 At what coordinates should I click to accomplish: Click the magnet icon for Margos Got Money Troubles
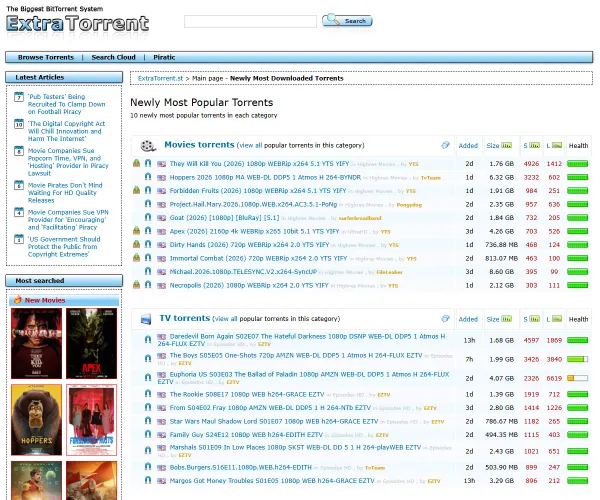coord(148,480)
